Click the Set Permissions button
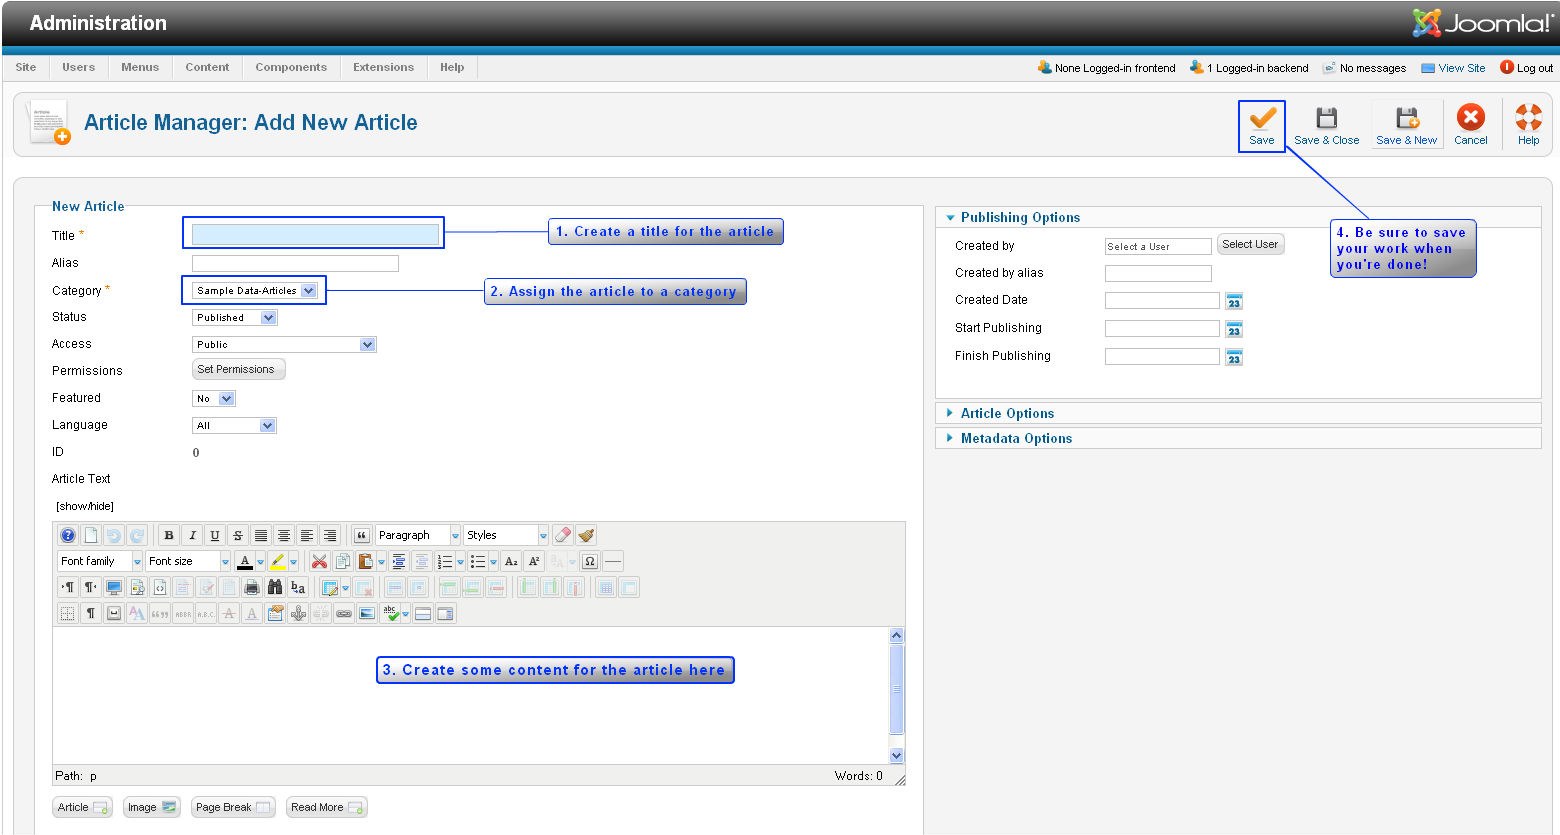 click(x=236, y=370)
